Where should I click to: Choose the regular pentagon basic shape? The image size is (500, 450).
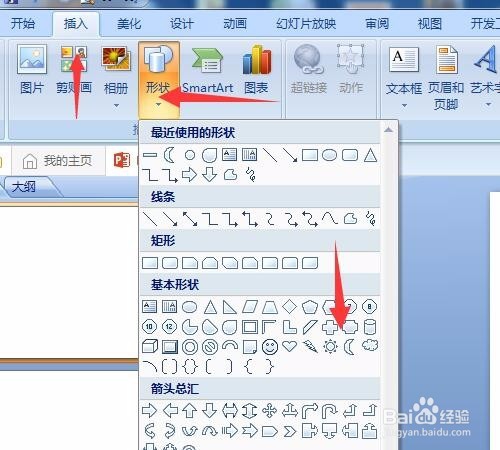click(x=310, y=307)
